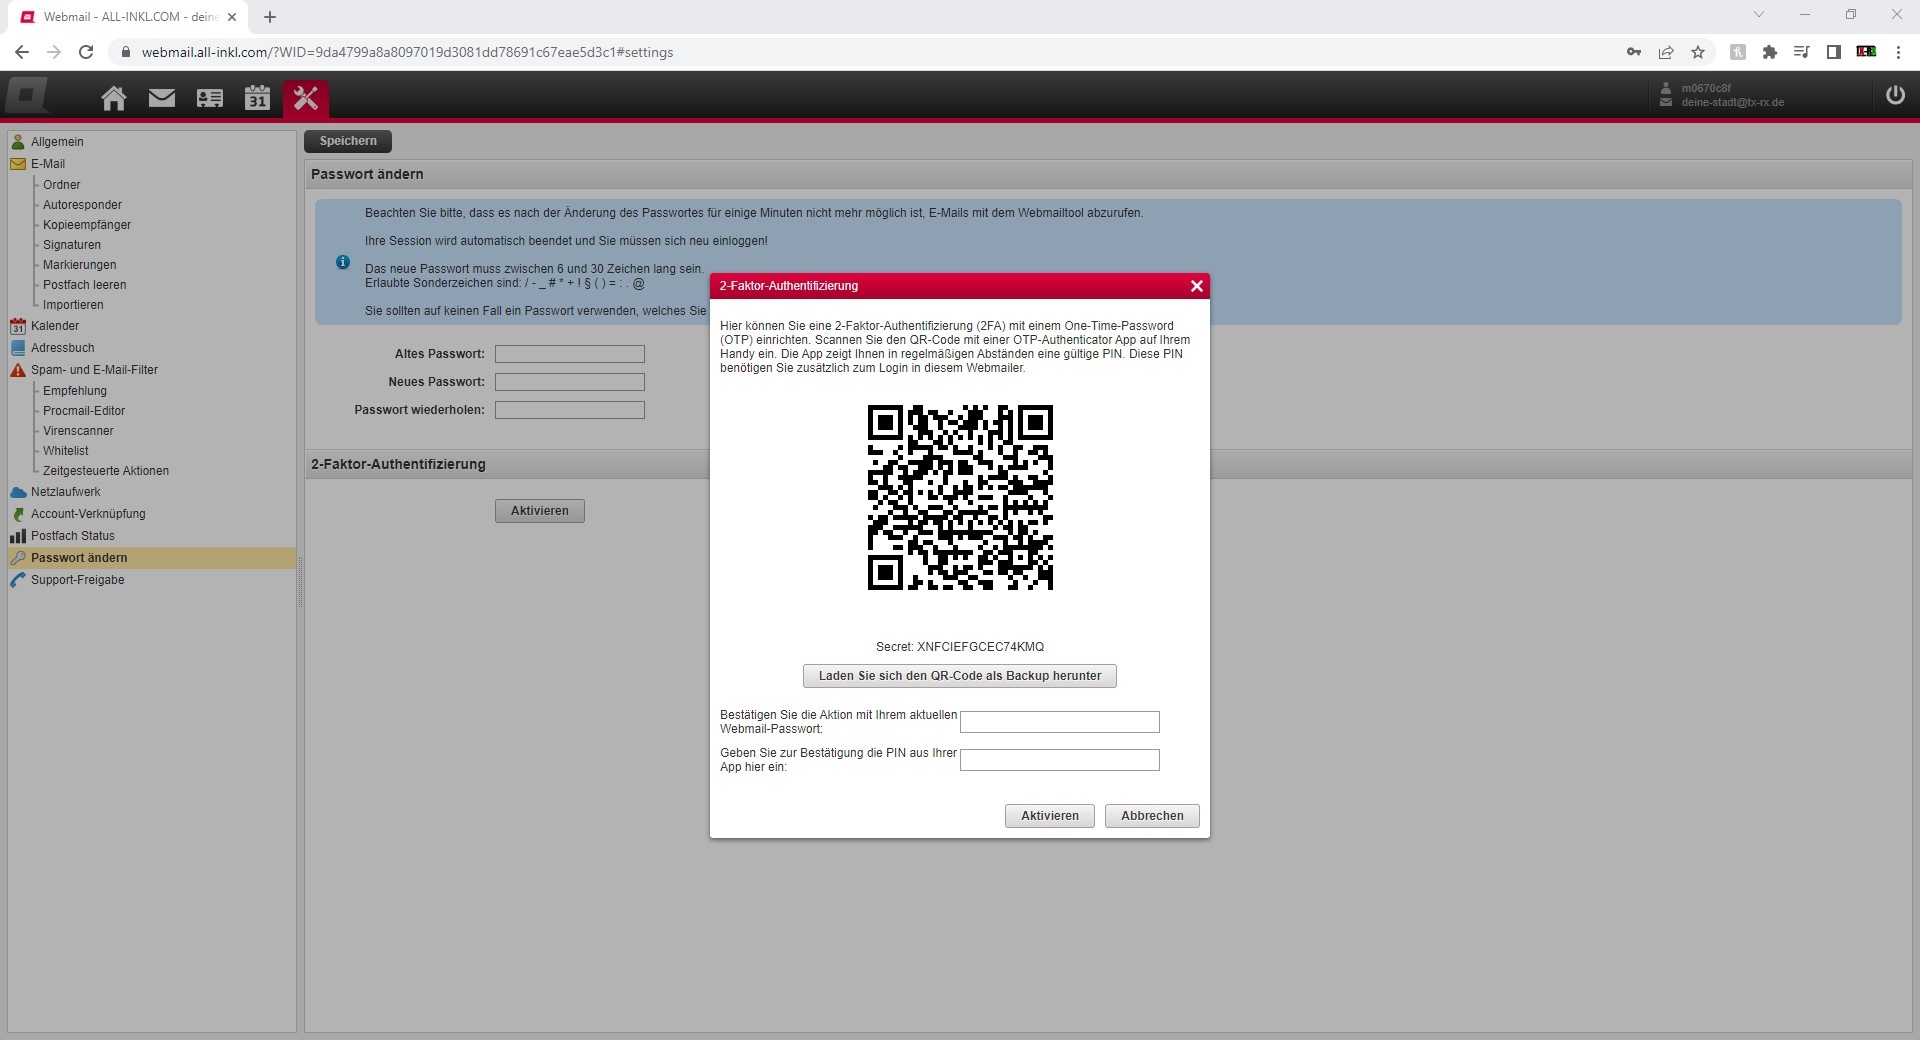1920x1040 pixels.
Task: Click the Speichern button
Action: [x=348, y=141]
